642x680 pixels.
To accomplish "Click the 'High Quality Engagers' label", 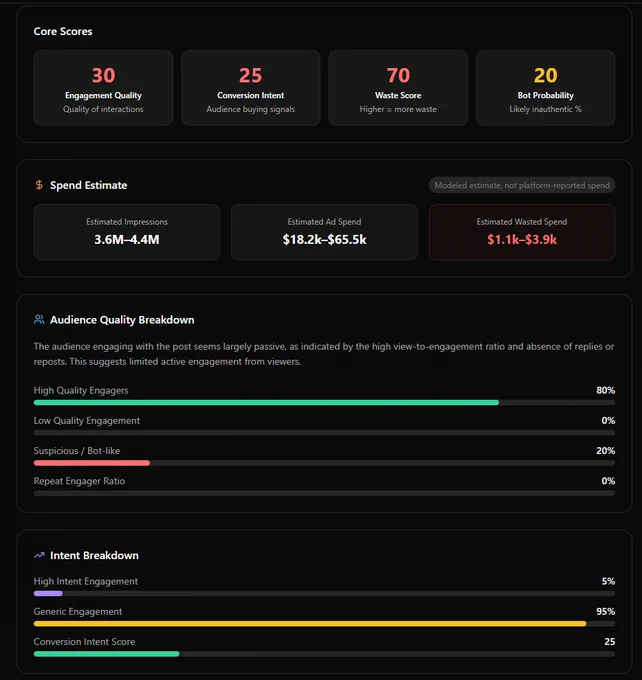I will click(81, 390).
